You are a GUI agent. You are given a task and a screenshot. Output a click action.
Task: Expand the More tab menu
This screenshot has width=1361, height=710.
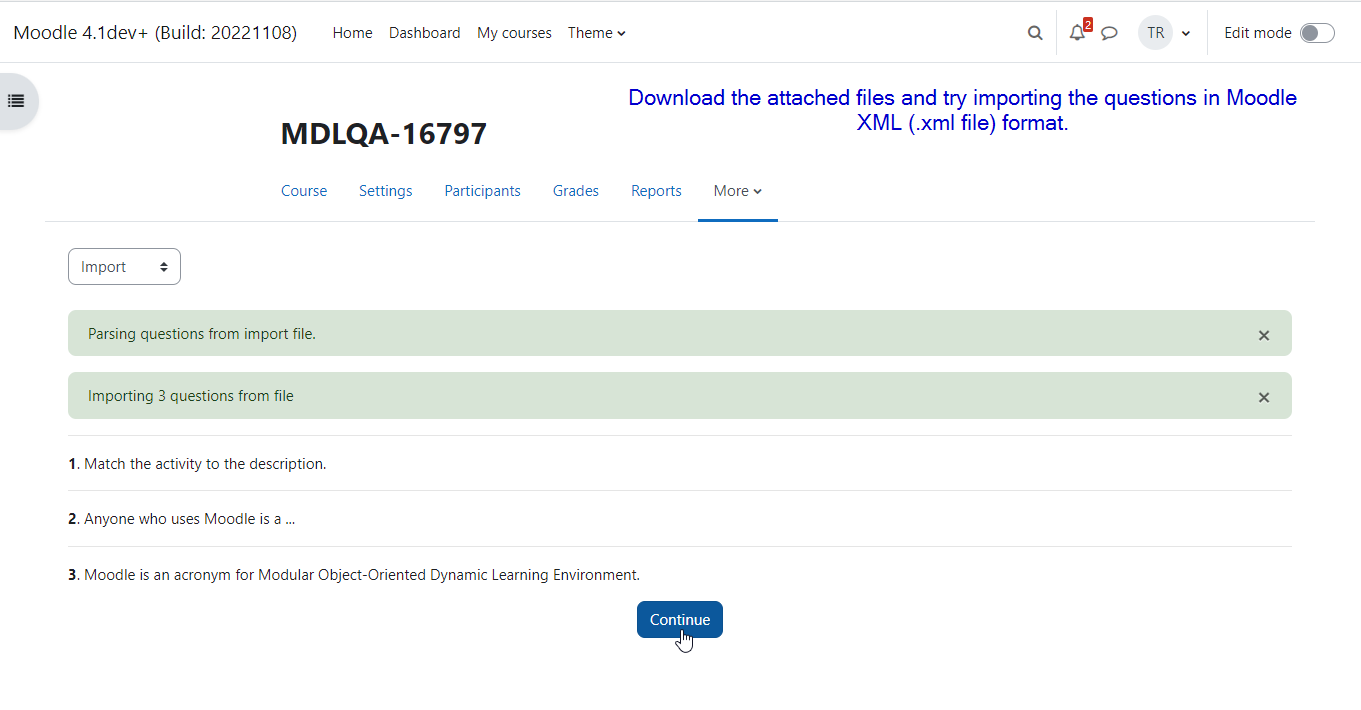[x=738, y=191]
